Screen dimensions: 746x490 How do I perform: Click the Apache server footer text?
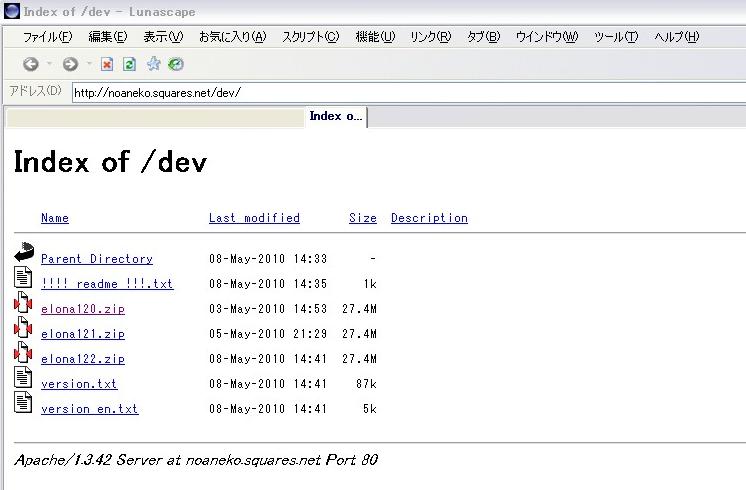pos(196,460)
